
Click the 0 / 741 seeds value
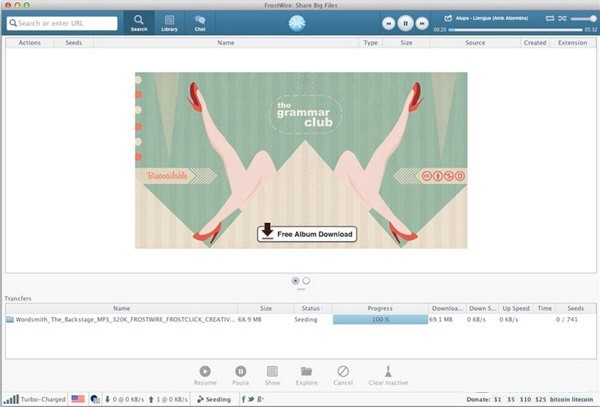point(567,319)
